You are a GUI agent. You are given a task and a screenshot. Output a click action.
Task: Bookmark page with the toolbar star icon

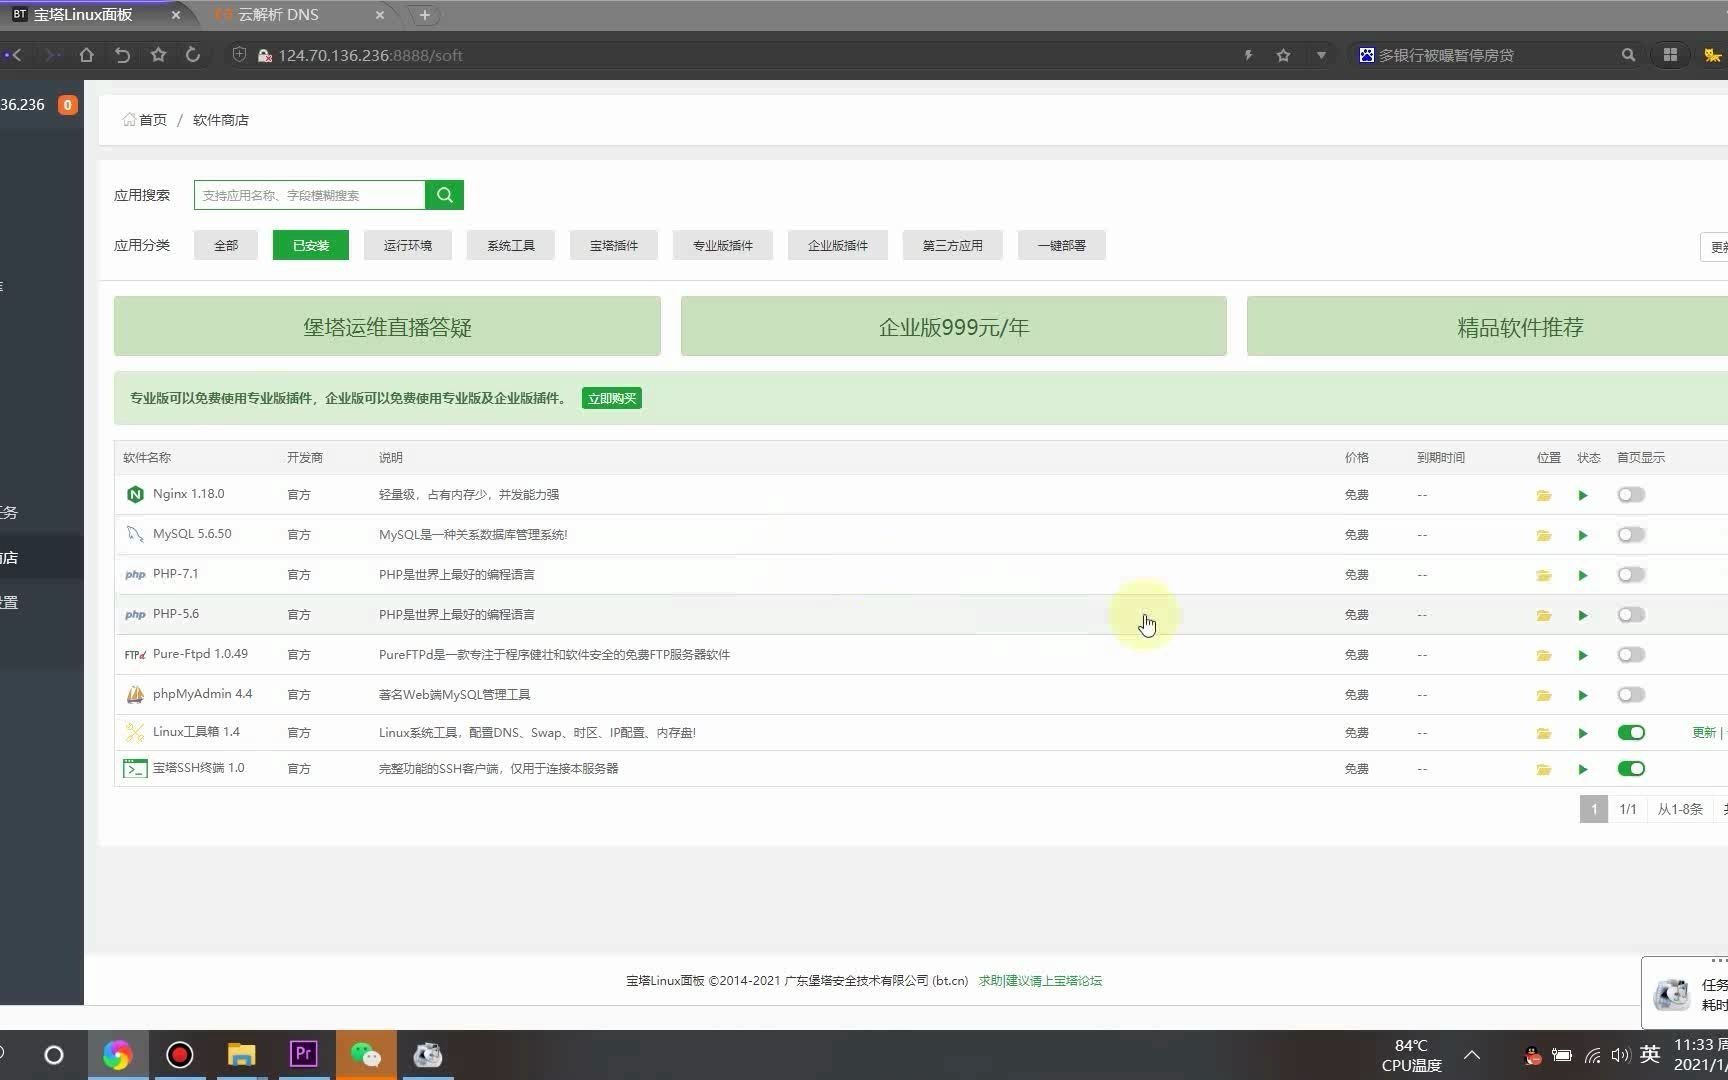[158, 55]
